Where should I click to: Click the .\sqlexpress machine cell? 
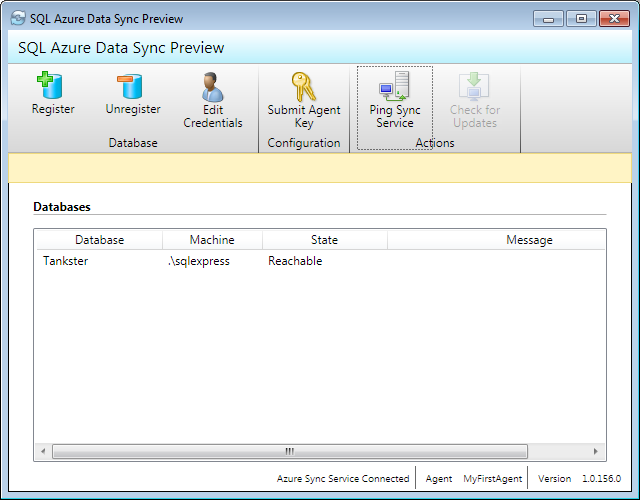[x=199, y=262]
